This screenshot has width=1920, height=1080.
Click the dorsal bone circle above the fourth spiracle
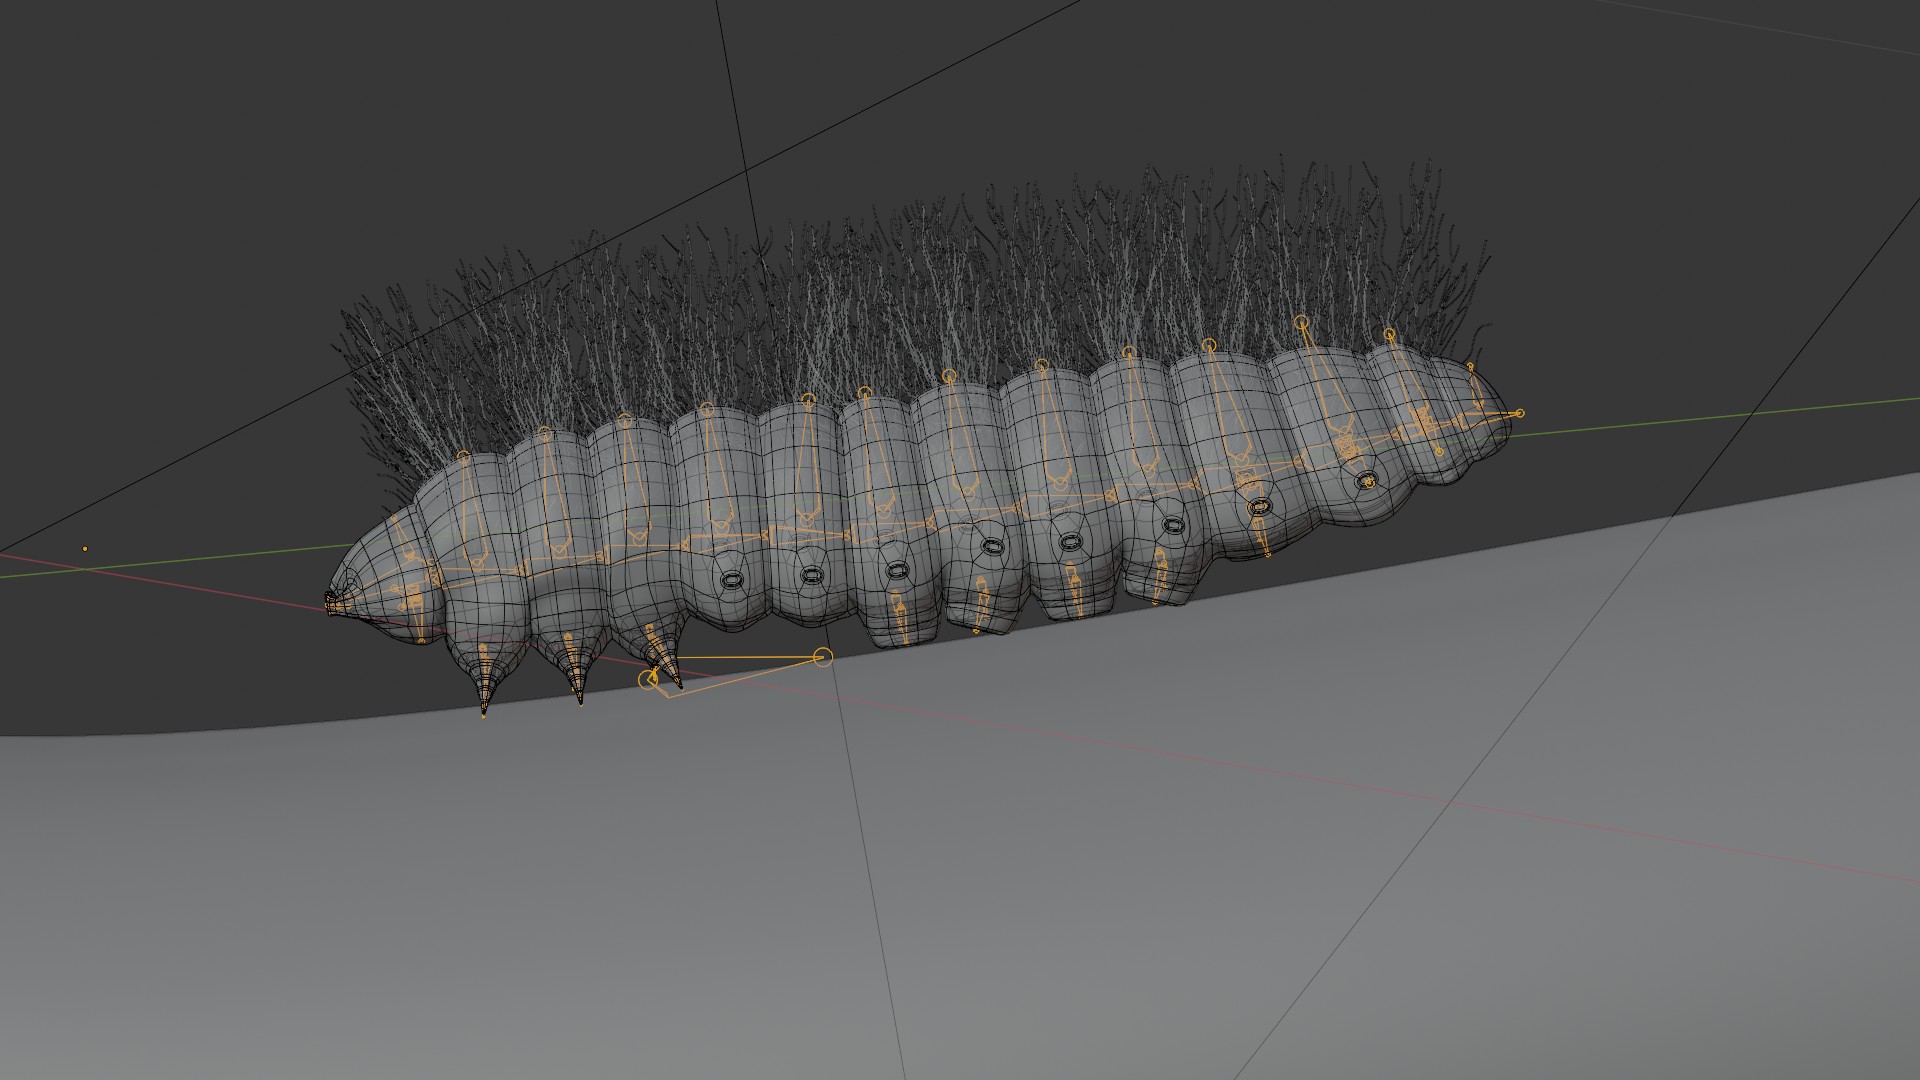click(949, 376)
